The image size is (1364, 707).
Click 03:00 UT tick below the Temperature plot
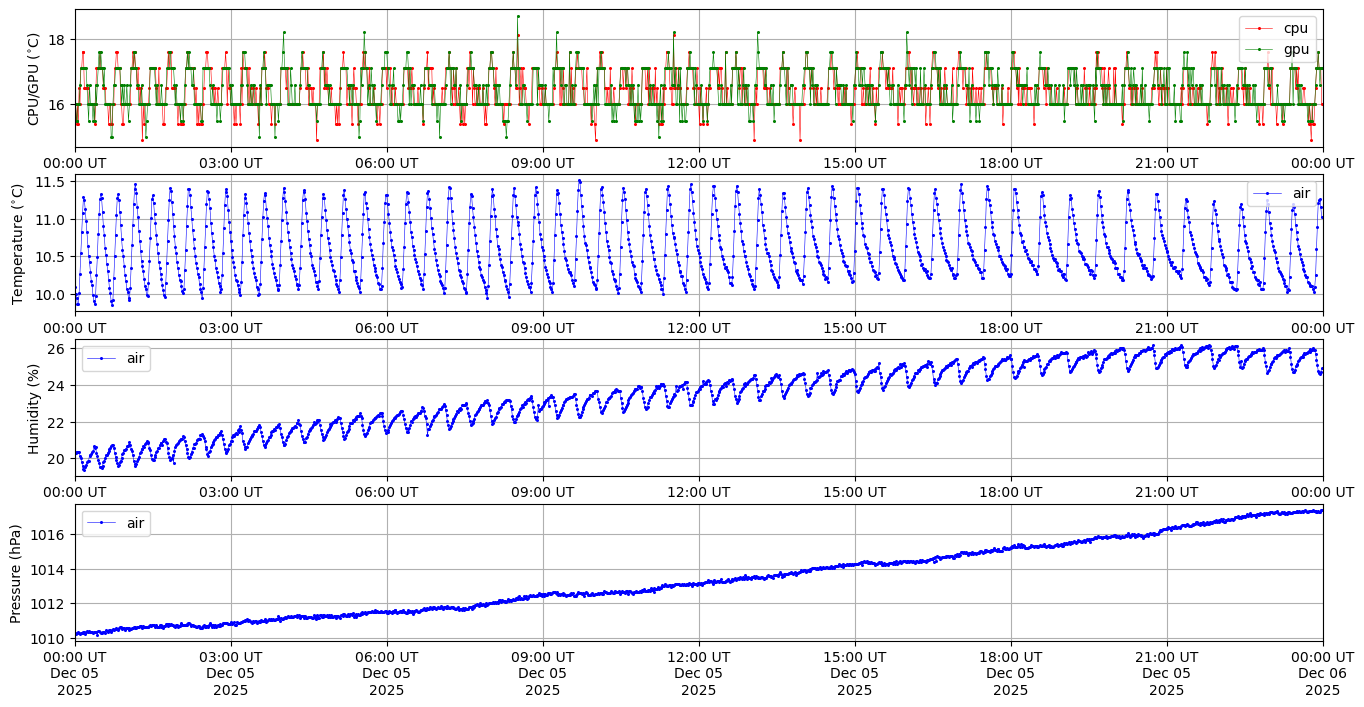click(230, 327)
